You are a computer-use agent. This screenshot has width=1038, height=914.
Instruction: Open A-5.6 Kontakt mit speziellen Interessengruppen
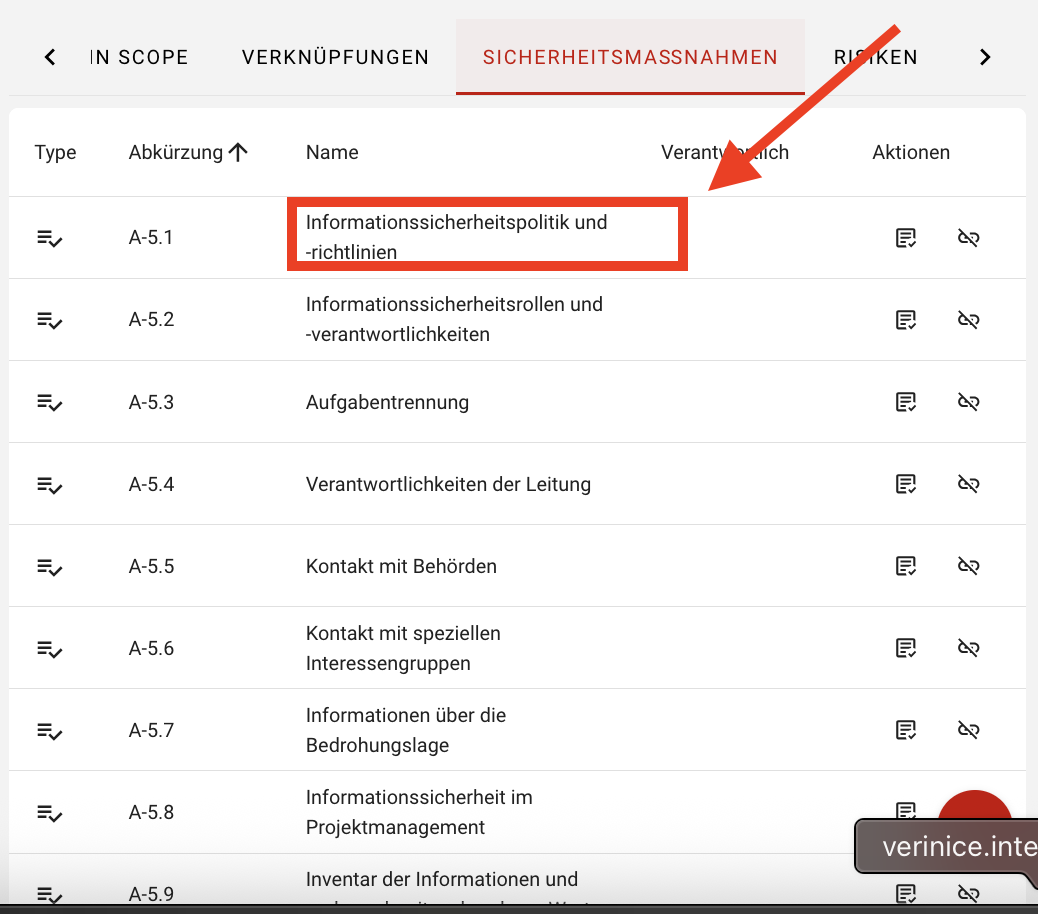(x=403, y=647)
